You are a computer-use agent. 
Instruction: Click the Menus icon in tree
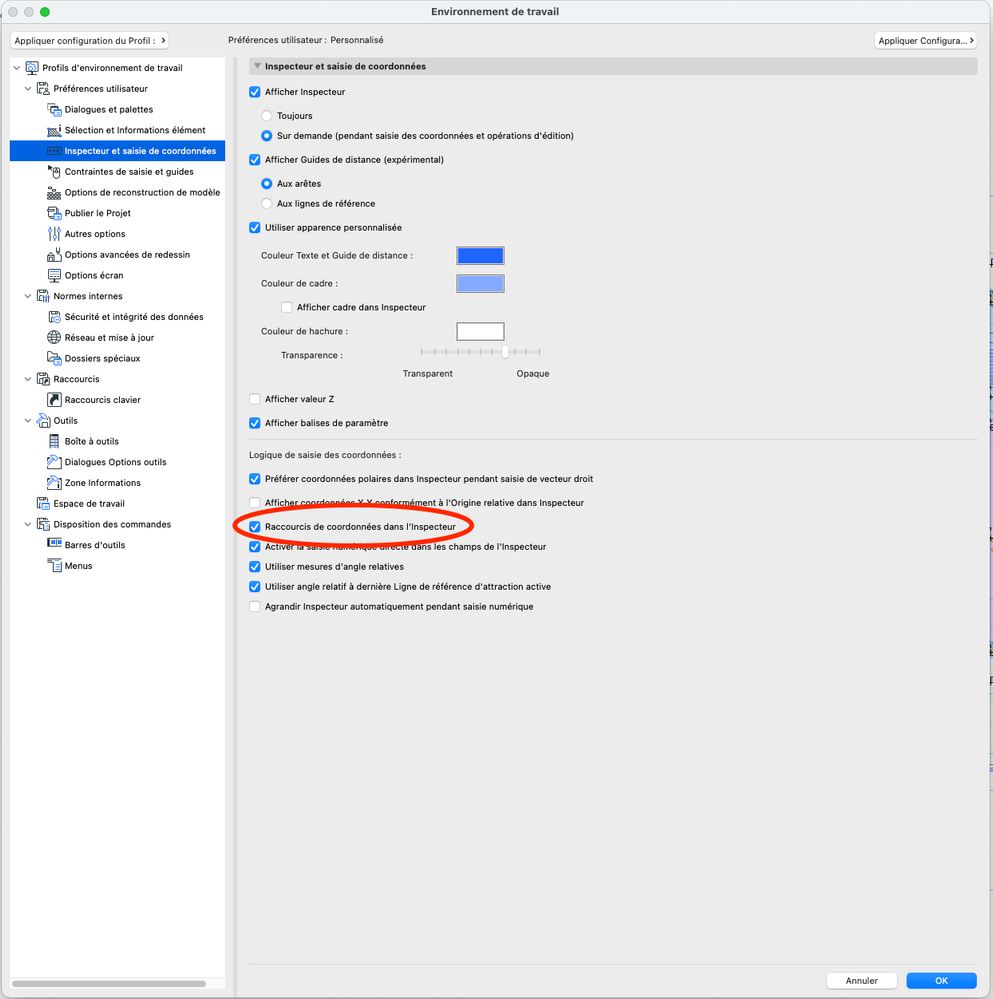pos(54,566)
